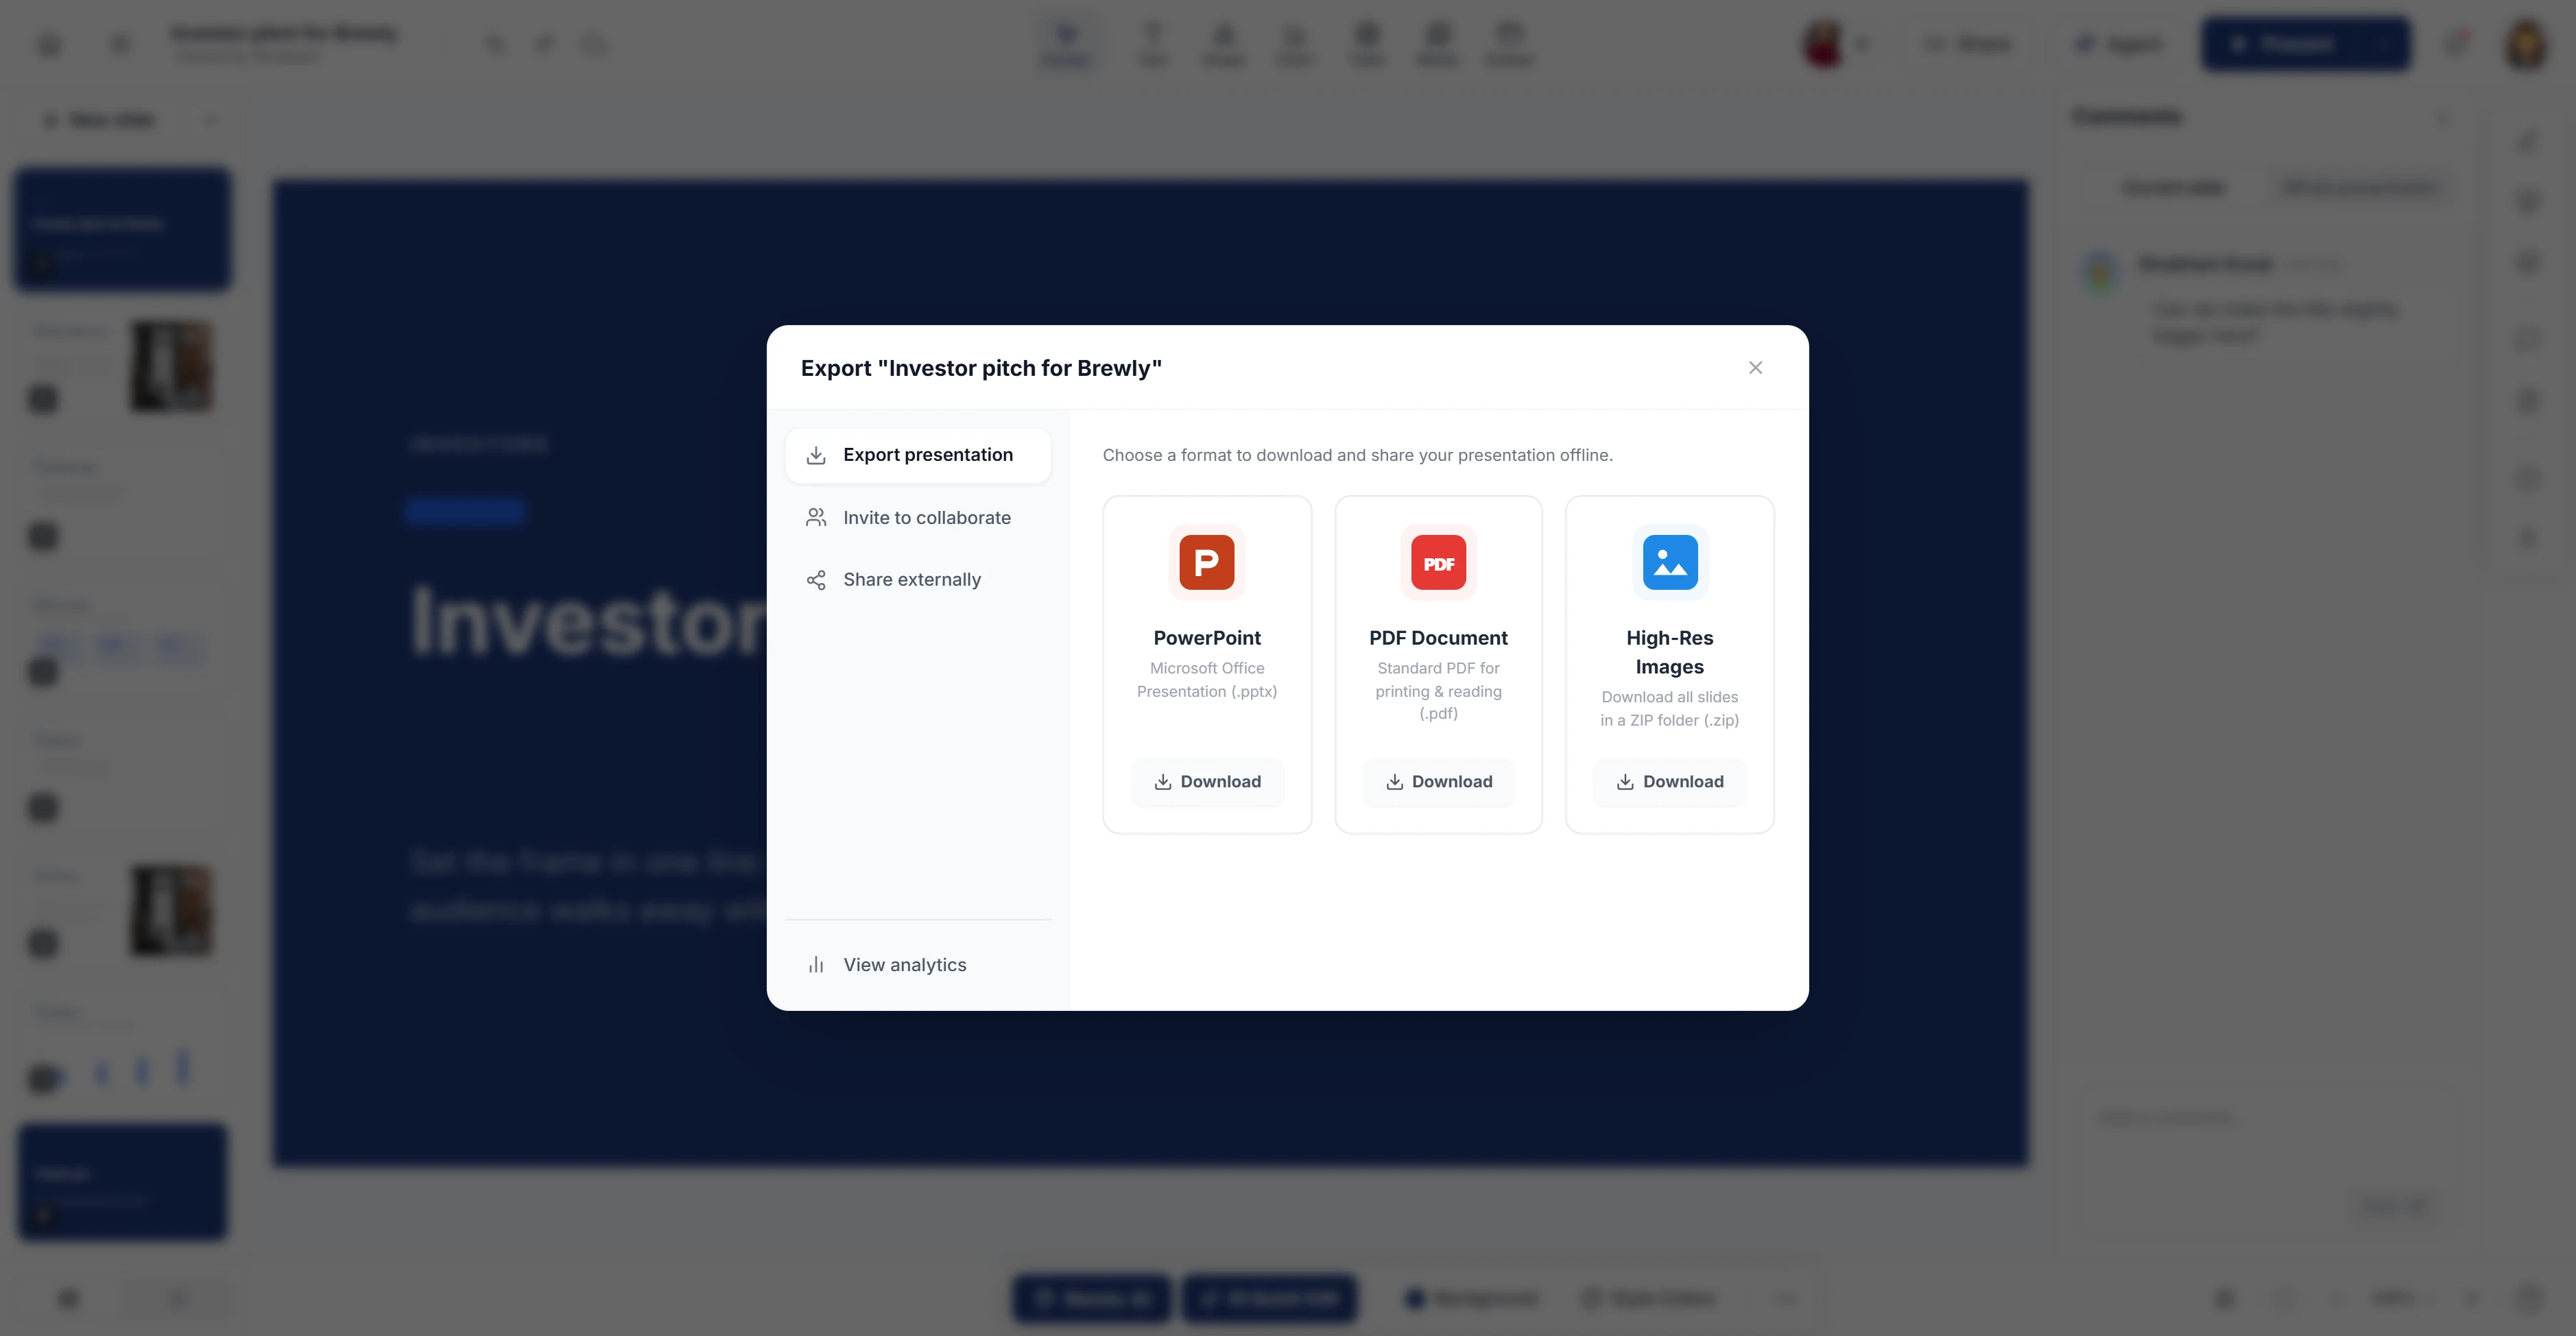2576x1336 pixels.
Task: Switch to Share externally
Action: click(918, 580)
